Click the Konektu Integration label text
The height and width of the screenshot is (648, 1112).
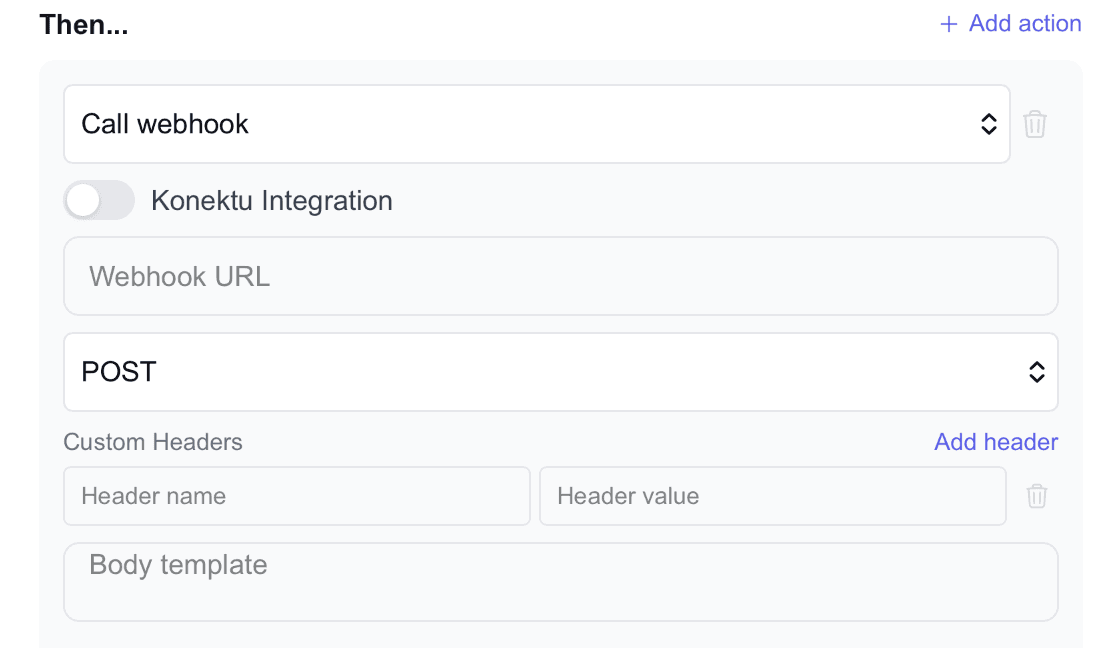pos(271,201)
